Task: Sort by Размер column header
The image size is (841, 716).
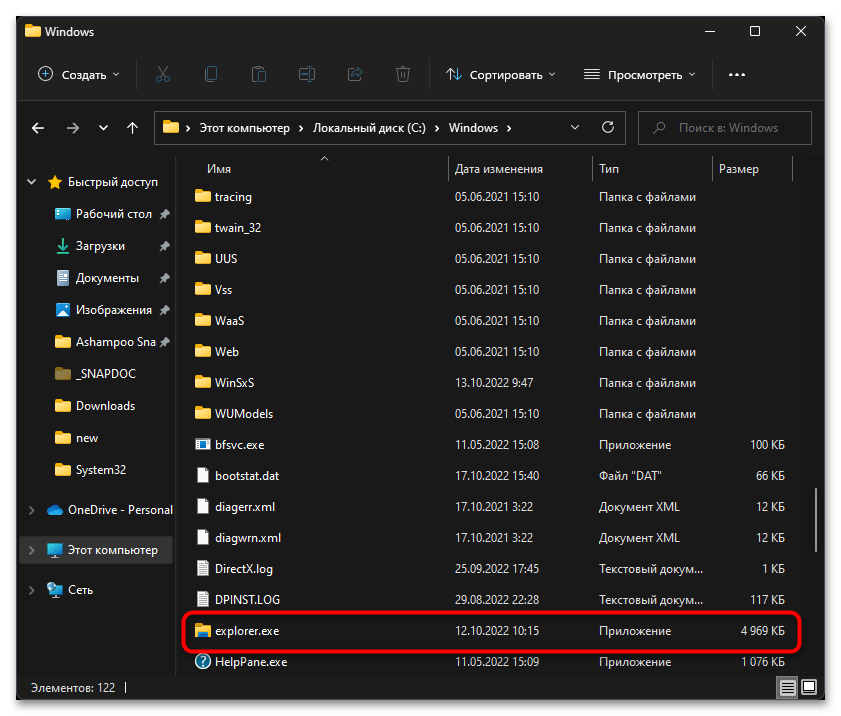Action: click(x=739, y=169)
